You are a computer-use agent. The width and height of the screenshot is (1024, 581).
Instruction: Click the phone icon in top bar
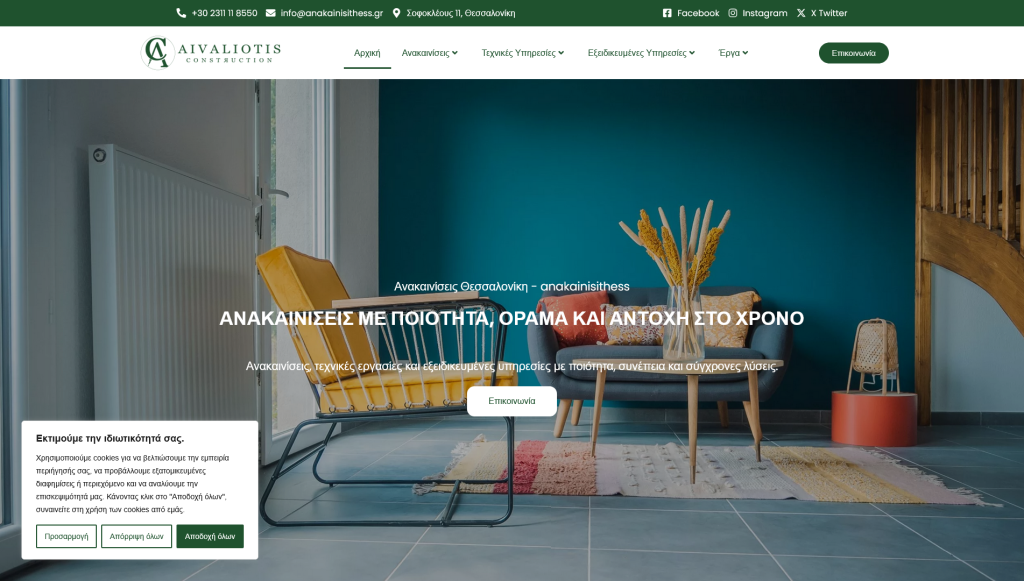(181, 13)
